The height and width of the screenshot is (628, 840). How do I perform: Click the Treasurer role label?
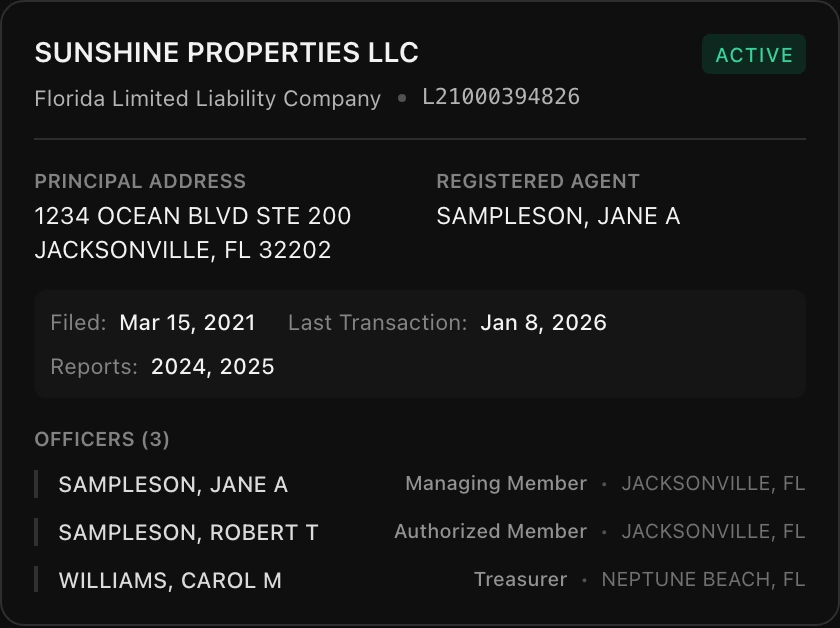pyautogui.click(x=520, y=580)
